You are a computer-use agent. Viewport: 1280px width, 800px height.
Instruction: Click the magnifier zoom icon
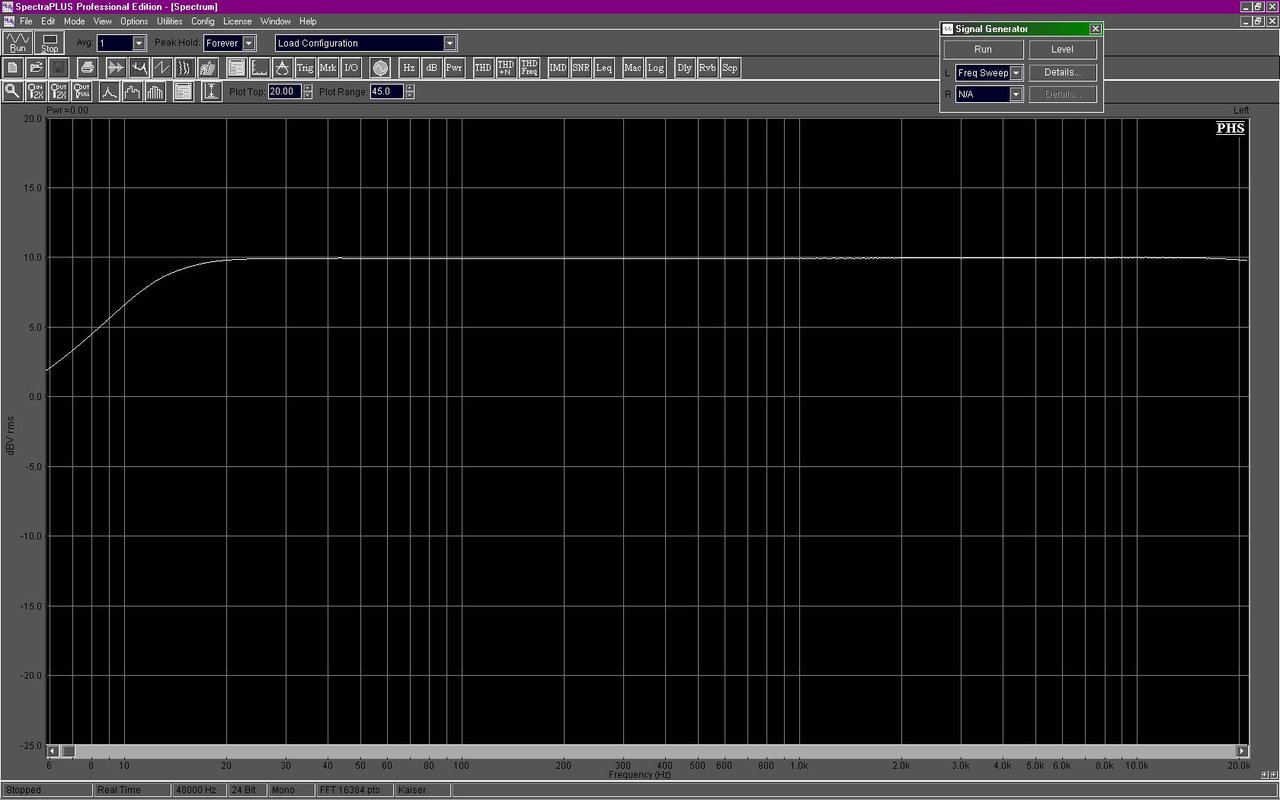(13, 91)
